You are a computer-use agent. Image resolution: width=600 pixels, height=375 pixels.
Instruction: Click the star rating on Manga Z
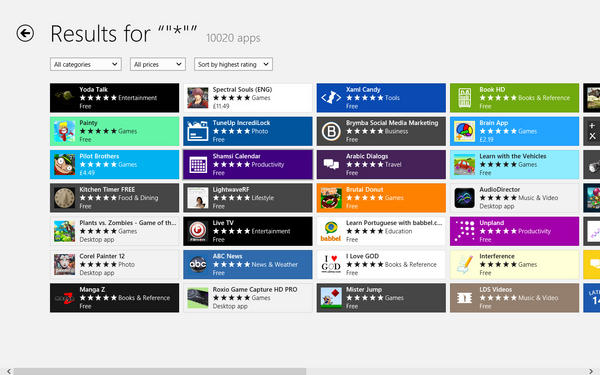pos(98,298)
